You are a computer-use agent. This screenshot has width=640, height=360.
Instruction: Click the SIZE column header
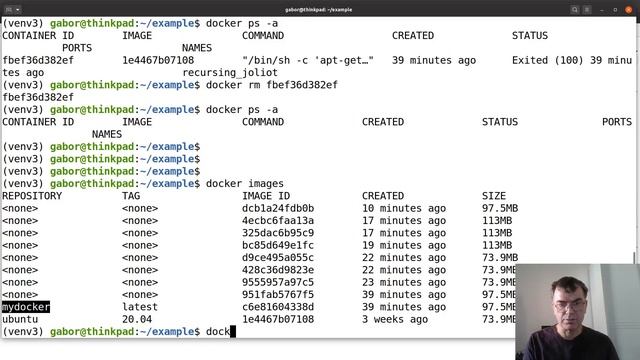tap(494, 196)
